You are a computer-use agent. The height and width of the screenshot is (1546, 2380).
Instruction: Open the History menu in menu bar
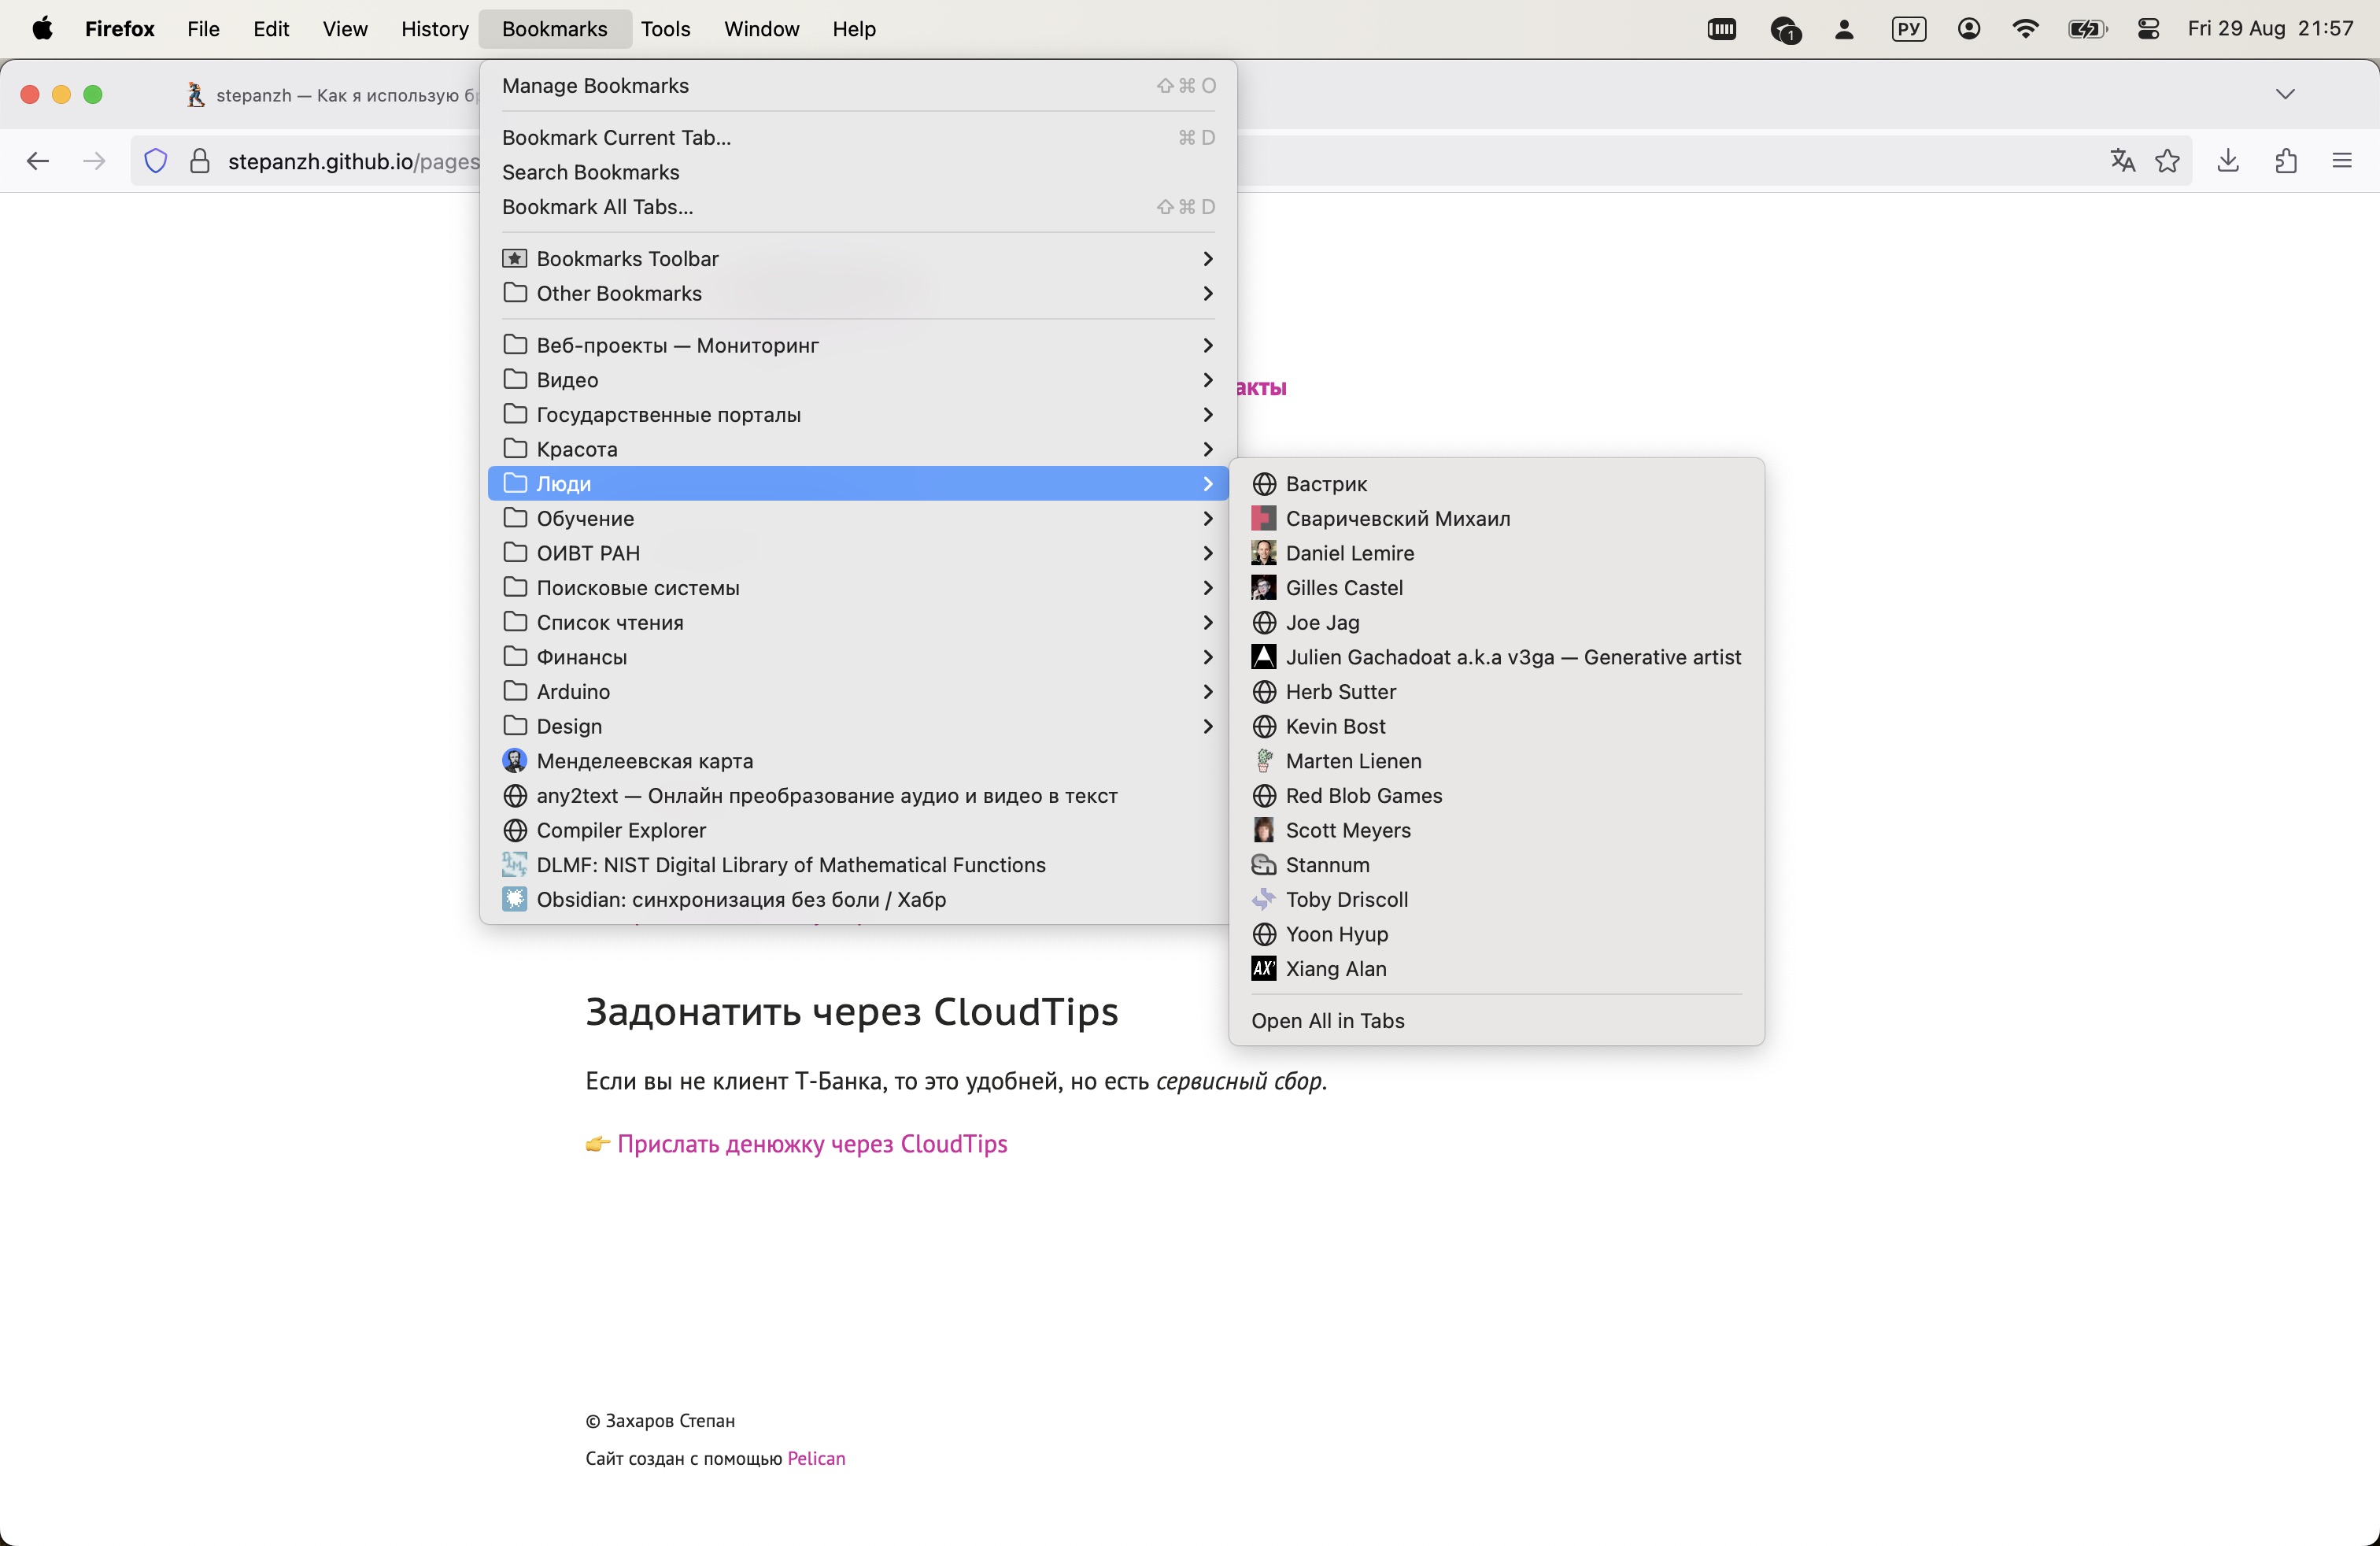435,29
